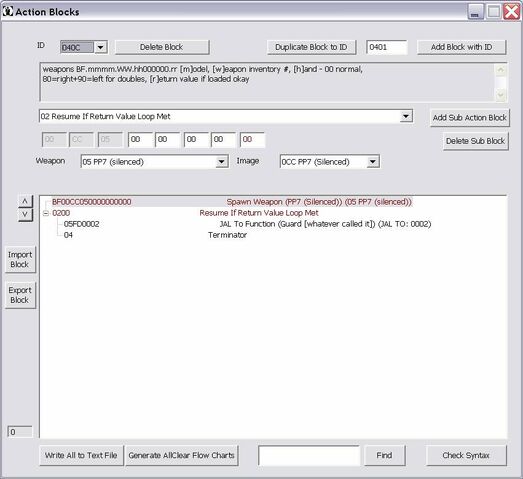Screen dimensions: 523x479
Task: Click the Export Block button
Action: click(x=20, y=295)
